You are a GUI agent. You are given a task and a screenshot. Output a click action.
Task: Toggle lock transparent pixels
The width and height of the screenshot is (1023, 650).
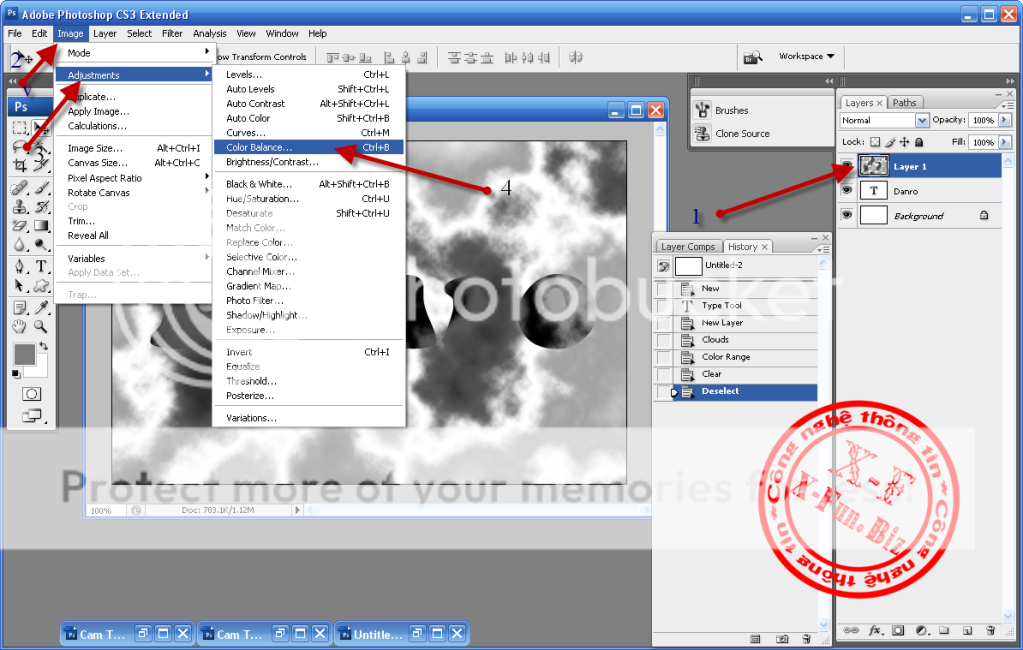coord(875,142)
